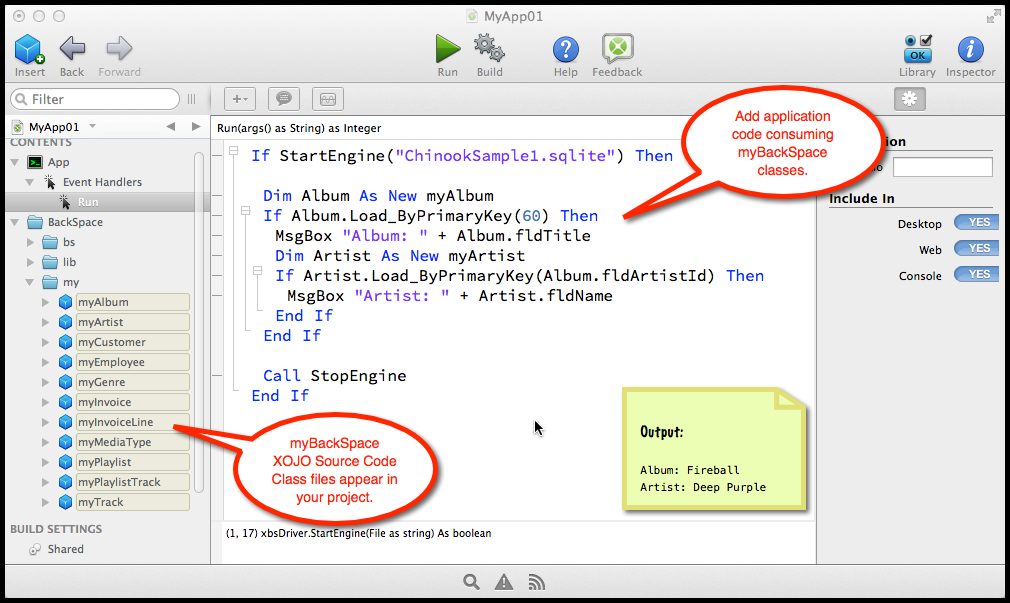Collapse the BackSpace folder
Image resolution: width=1010 pixels, height=603 pixels.
pyautogui.click(x=14, y=222)
